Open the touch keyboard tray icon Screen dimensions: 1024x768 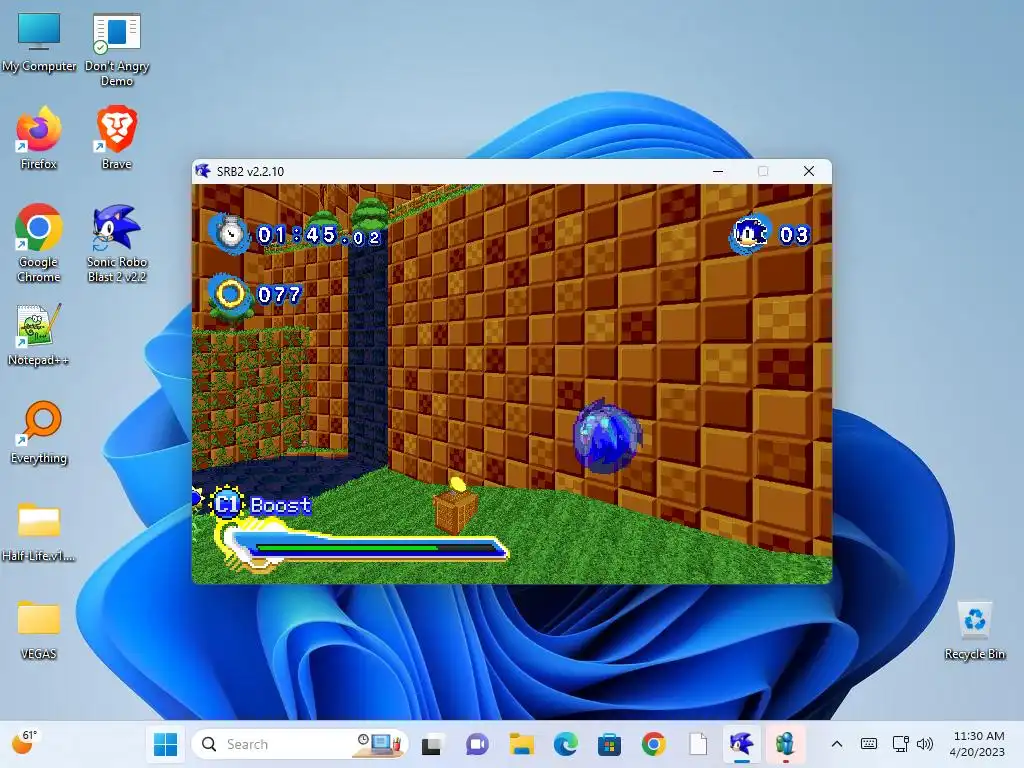[869, 744]
